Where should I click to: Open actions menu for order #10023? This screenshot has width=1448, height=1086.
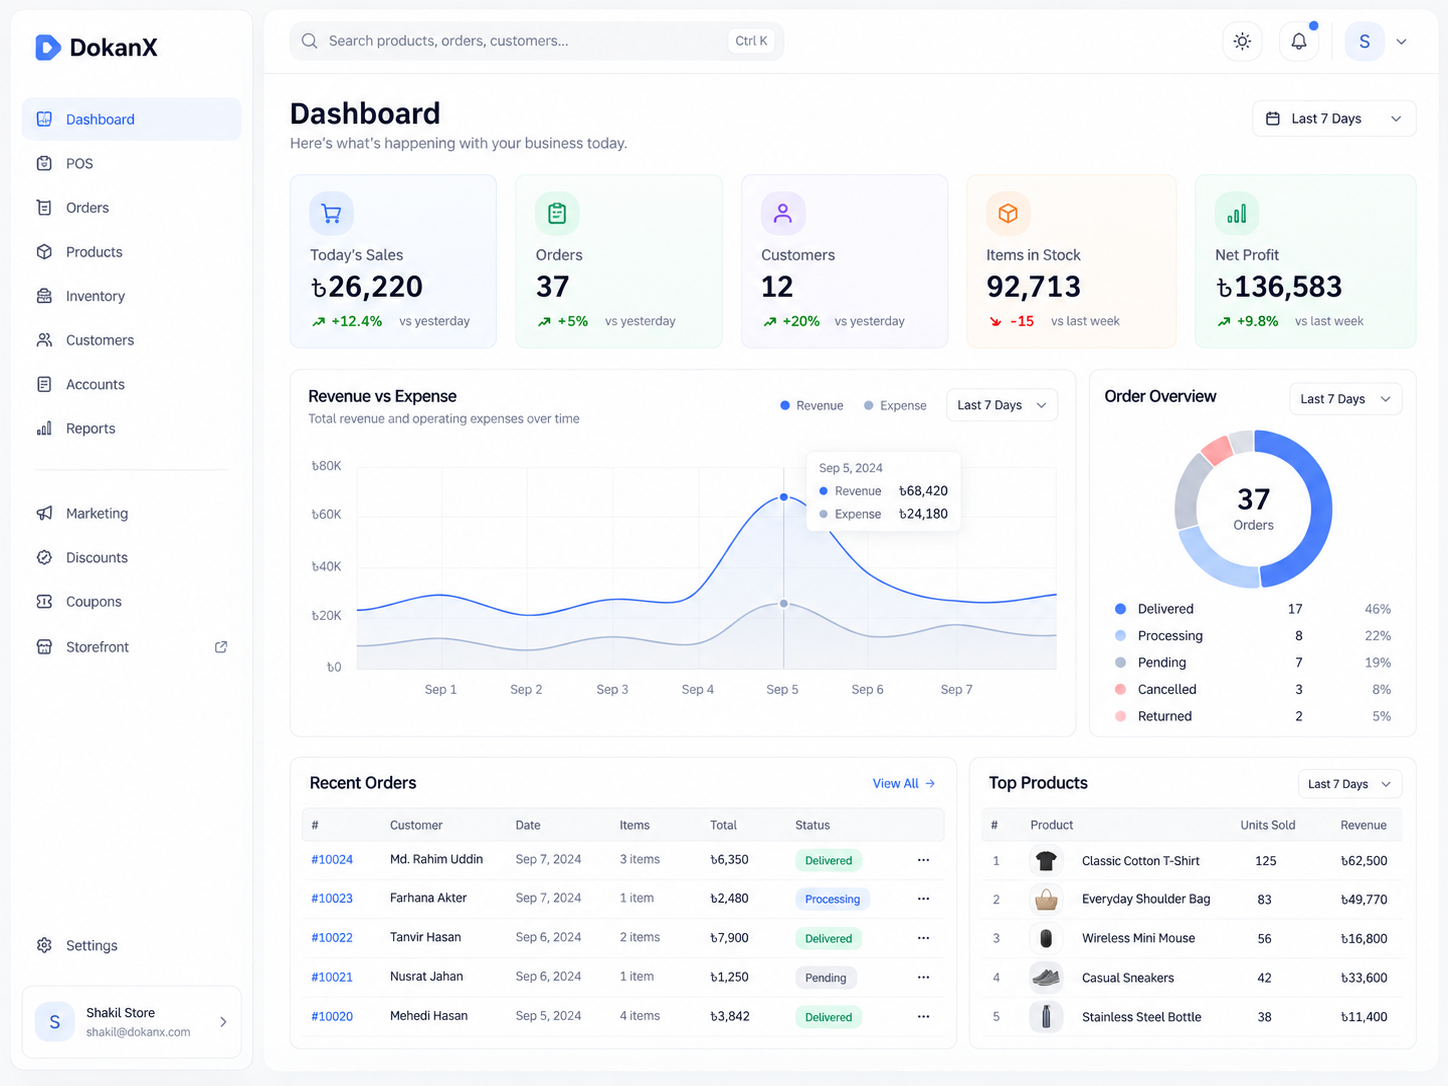(923, 899)
